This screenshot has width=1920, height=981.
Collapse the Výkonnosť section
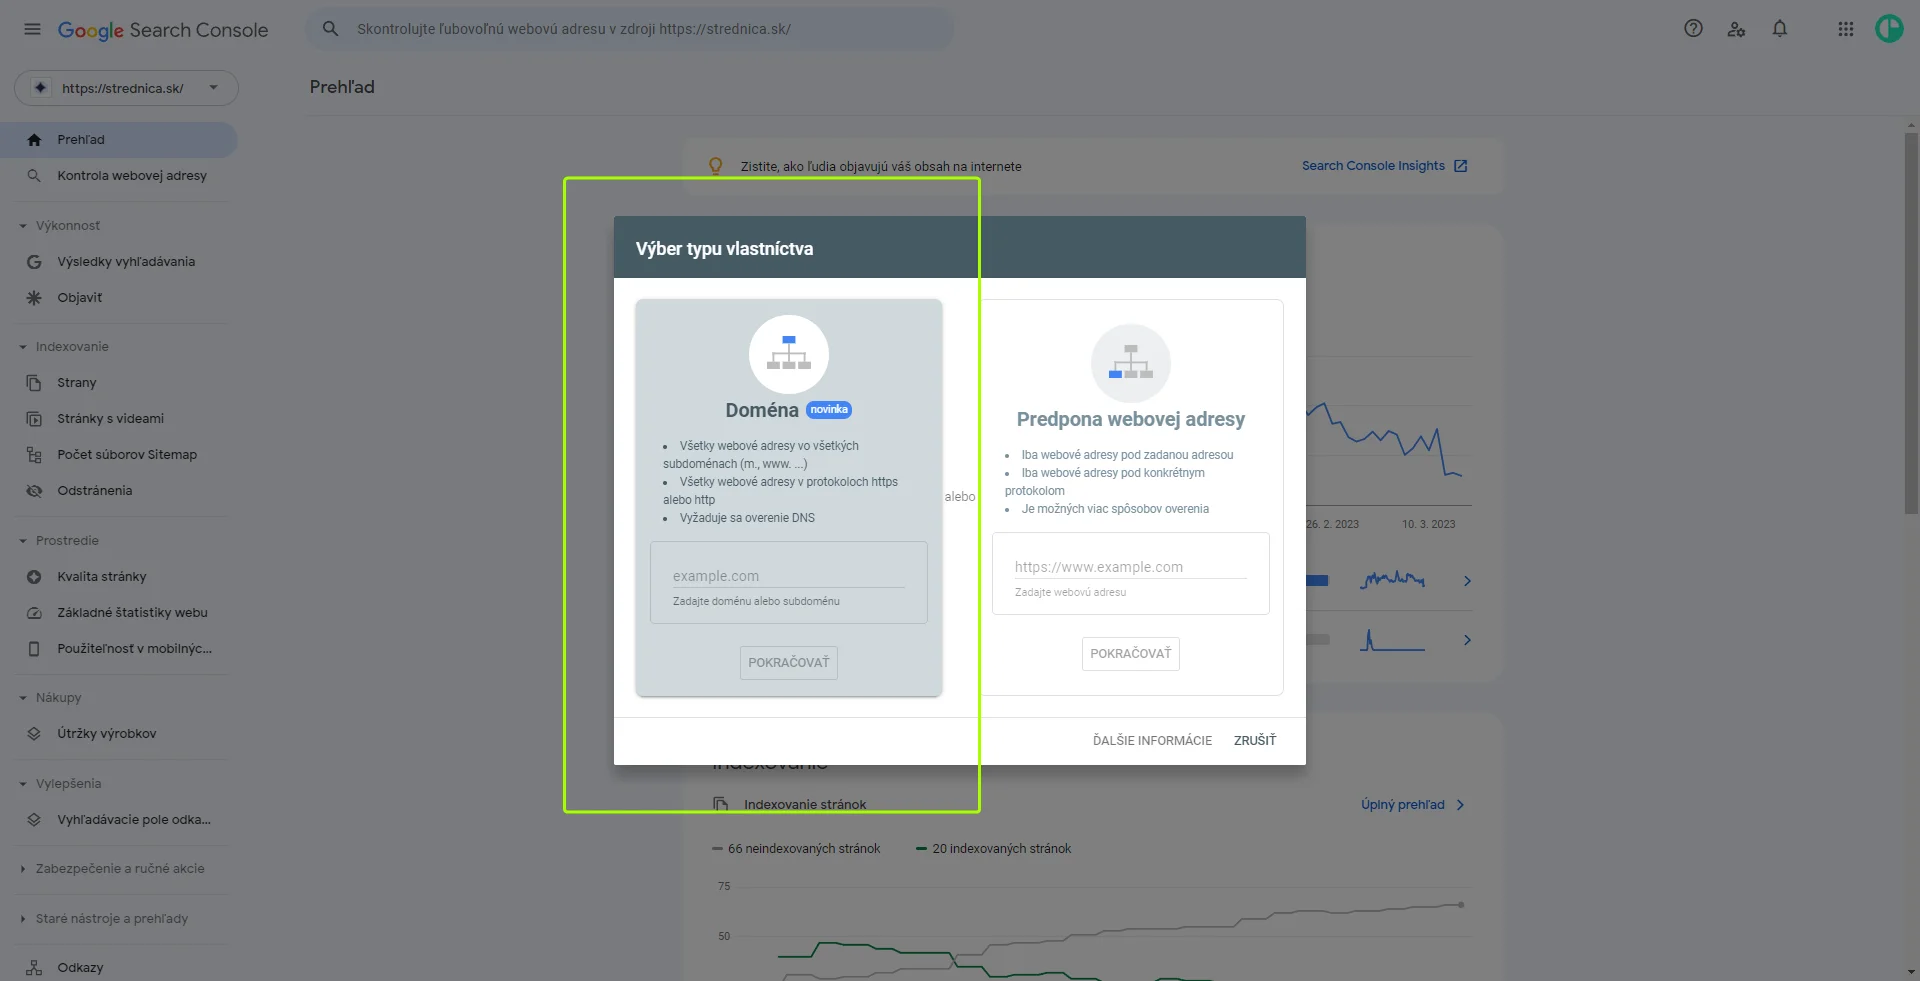click(x=22, y=226)
